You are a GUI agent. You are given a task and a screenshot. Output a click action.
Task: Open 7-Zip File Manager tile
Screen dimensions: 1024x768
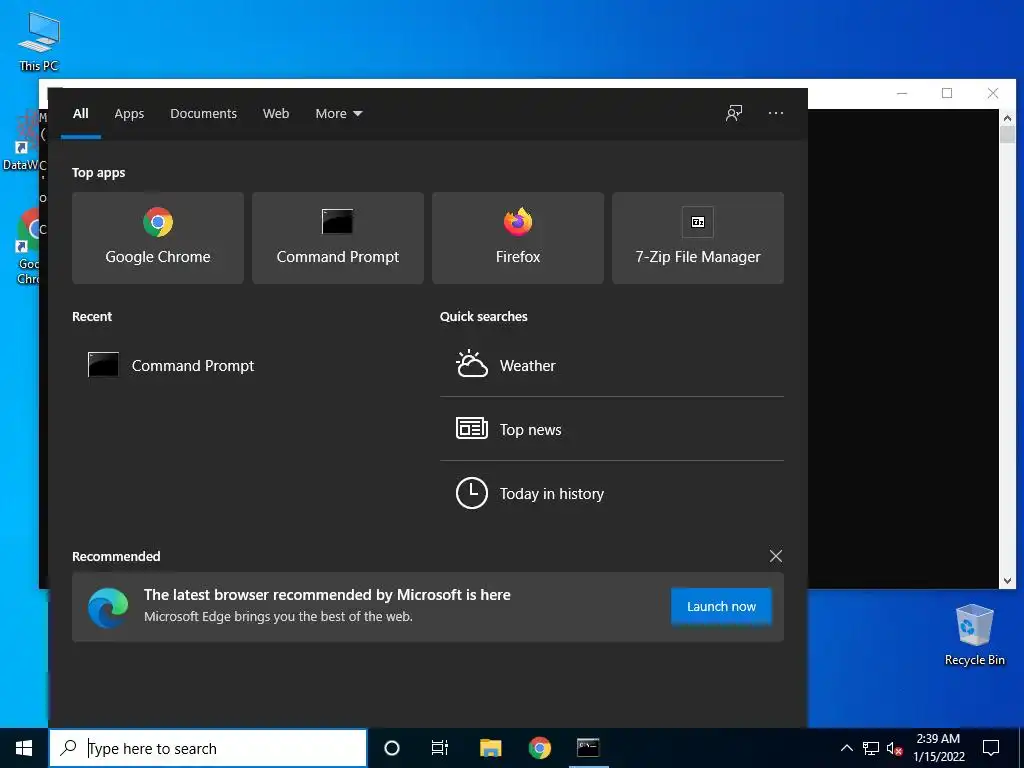697,238
